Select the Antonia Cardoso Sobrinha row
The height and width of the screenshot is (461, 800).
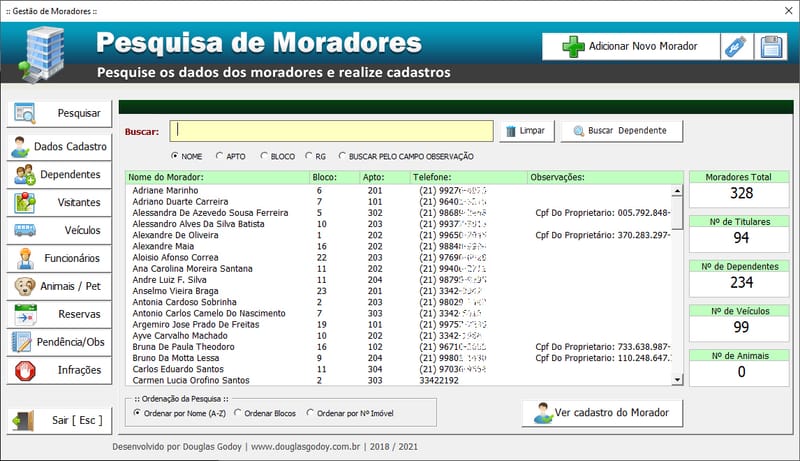click(x=398, y=302)
